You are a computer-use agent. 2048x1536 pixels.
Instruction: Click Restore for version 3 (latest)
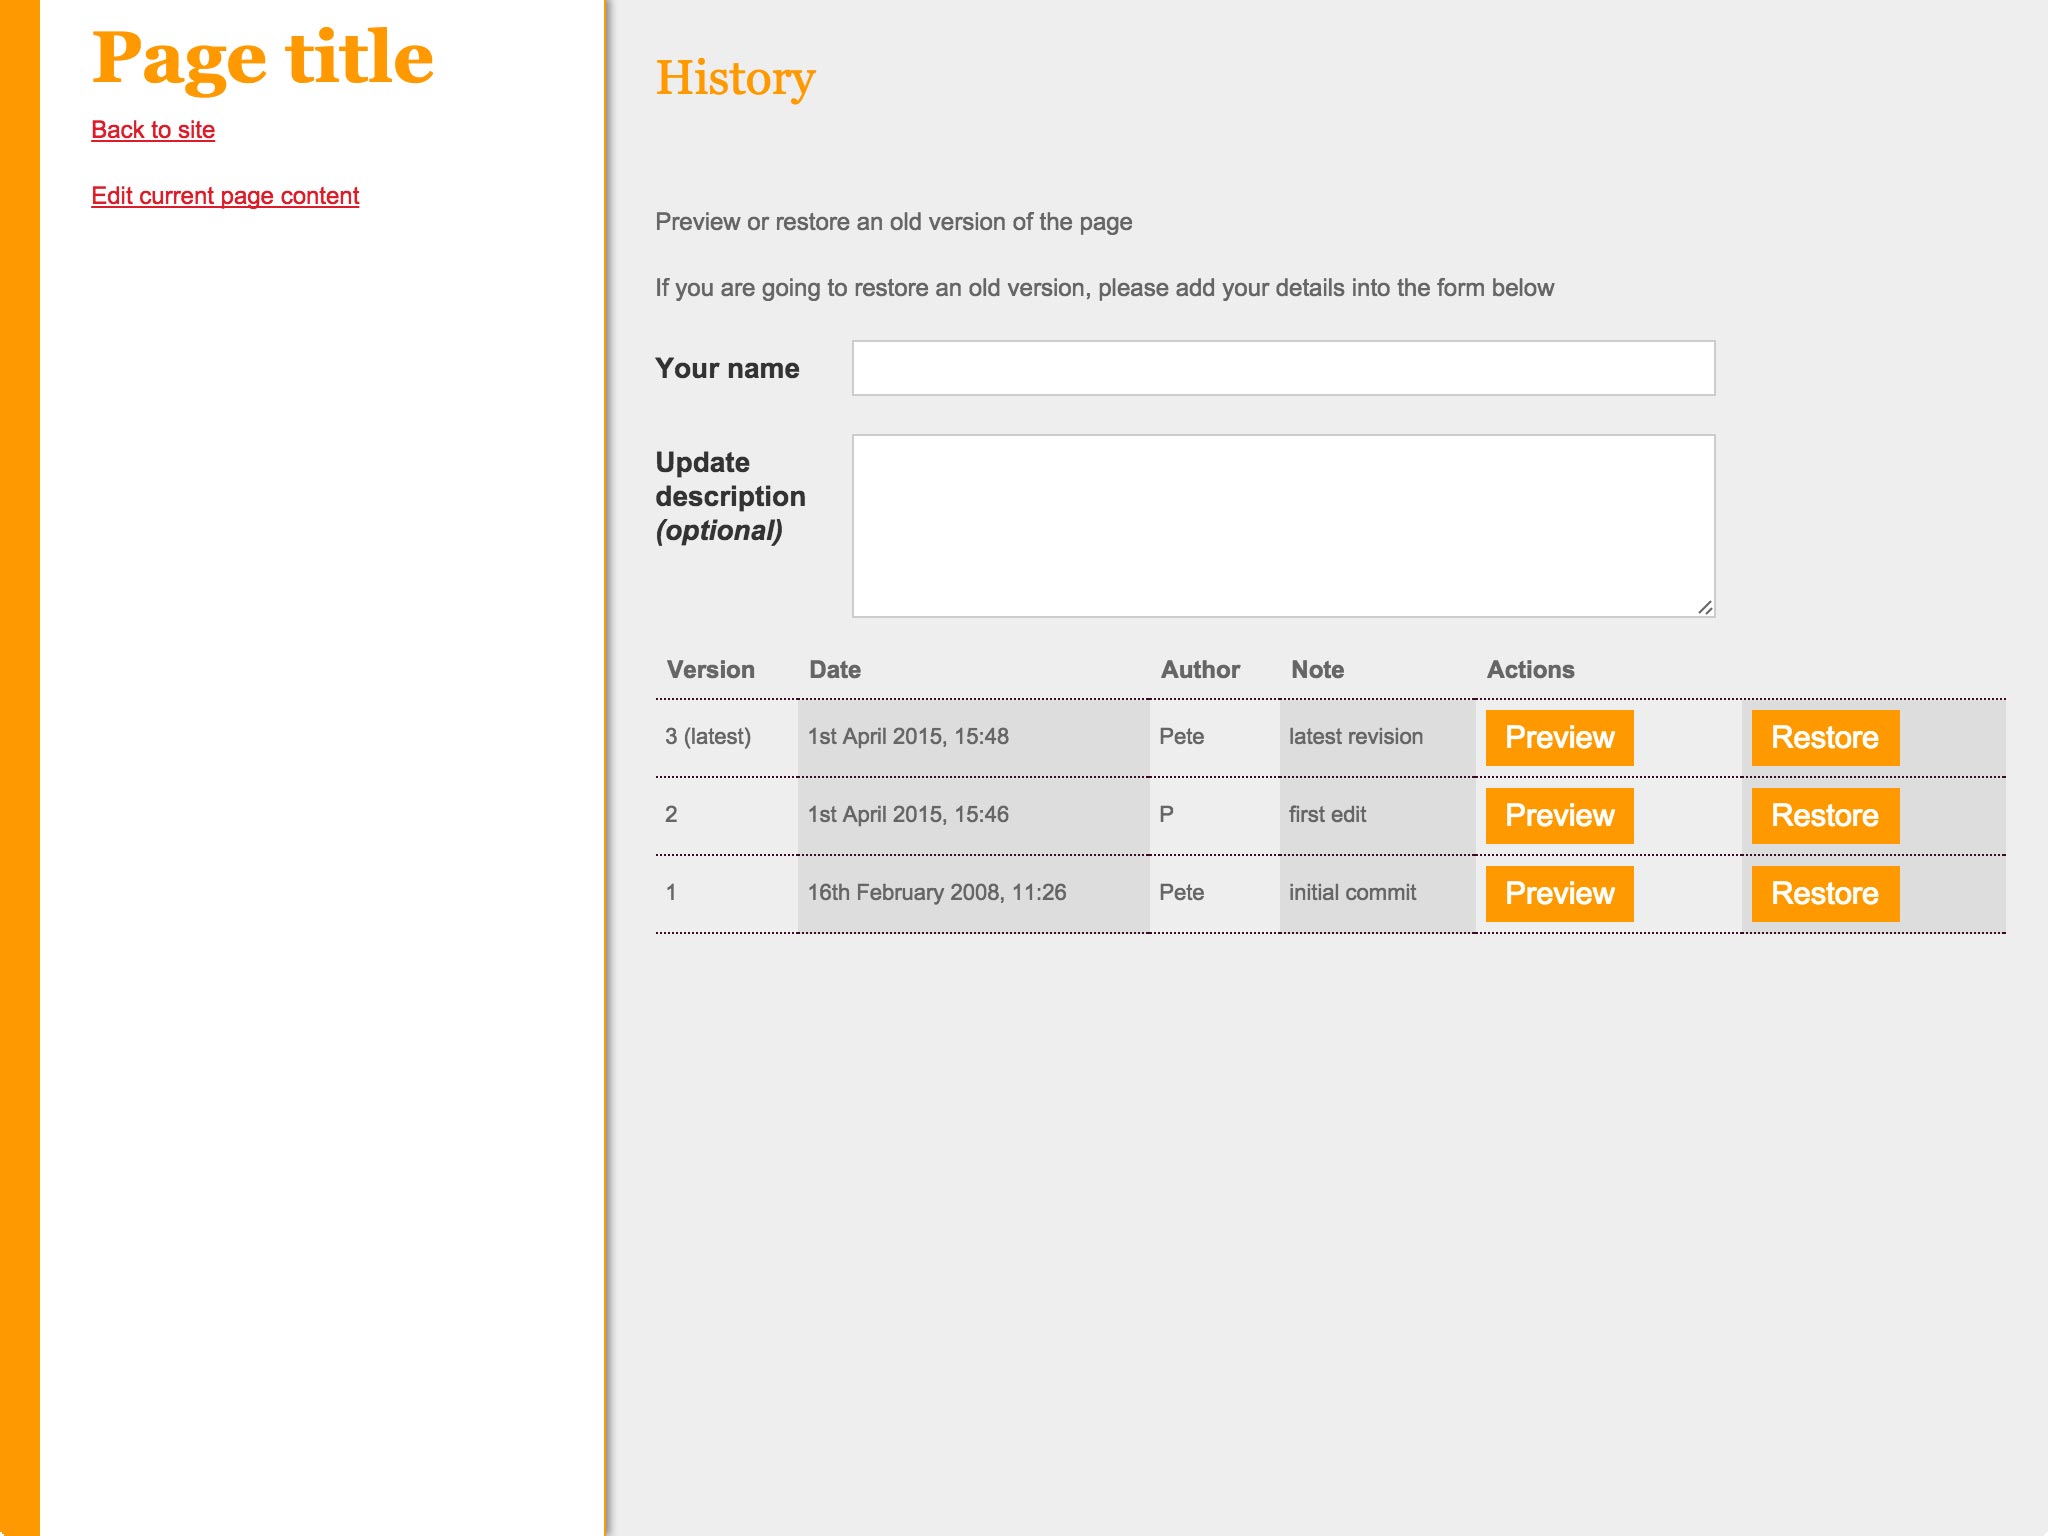coord(1823,737)
